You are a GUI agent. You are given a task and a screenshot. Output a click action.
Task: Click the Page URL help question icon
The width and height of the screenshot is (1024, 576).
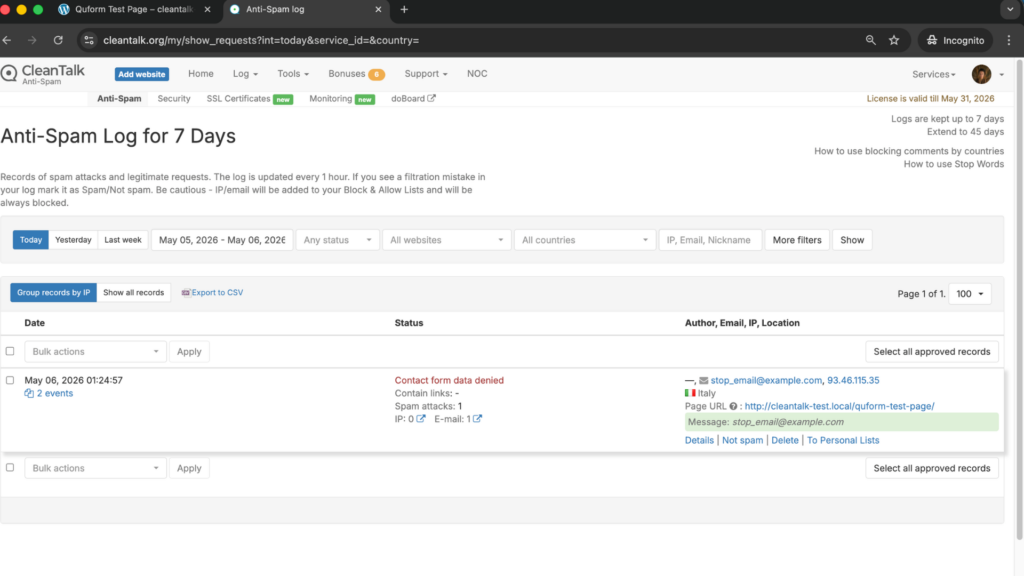tap(733, 406)
